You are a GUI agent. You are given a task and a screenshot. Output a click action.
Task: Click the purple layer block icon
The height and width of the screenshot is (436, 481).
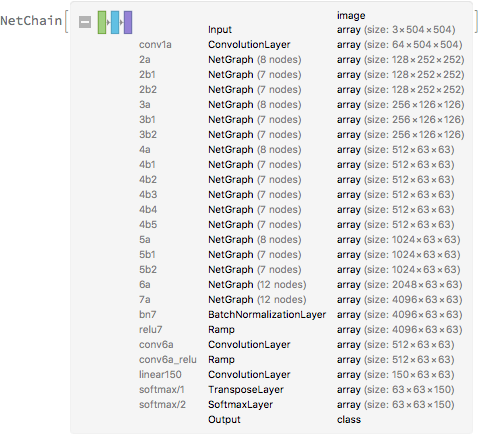pos(128,22)
